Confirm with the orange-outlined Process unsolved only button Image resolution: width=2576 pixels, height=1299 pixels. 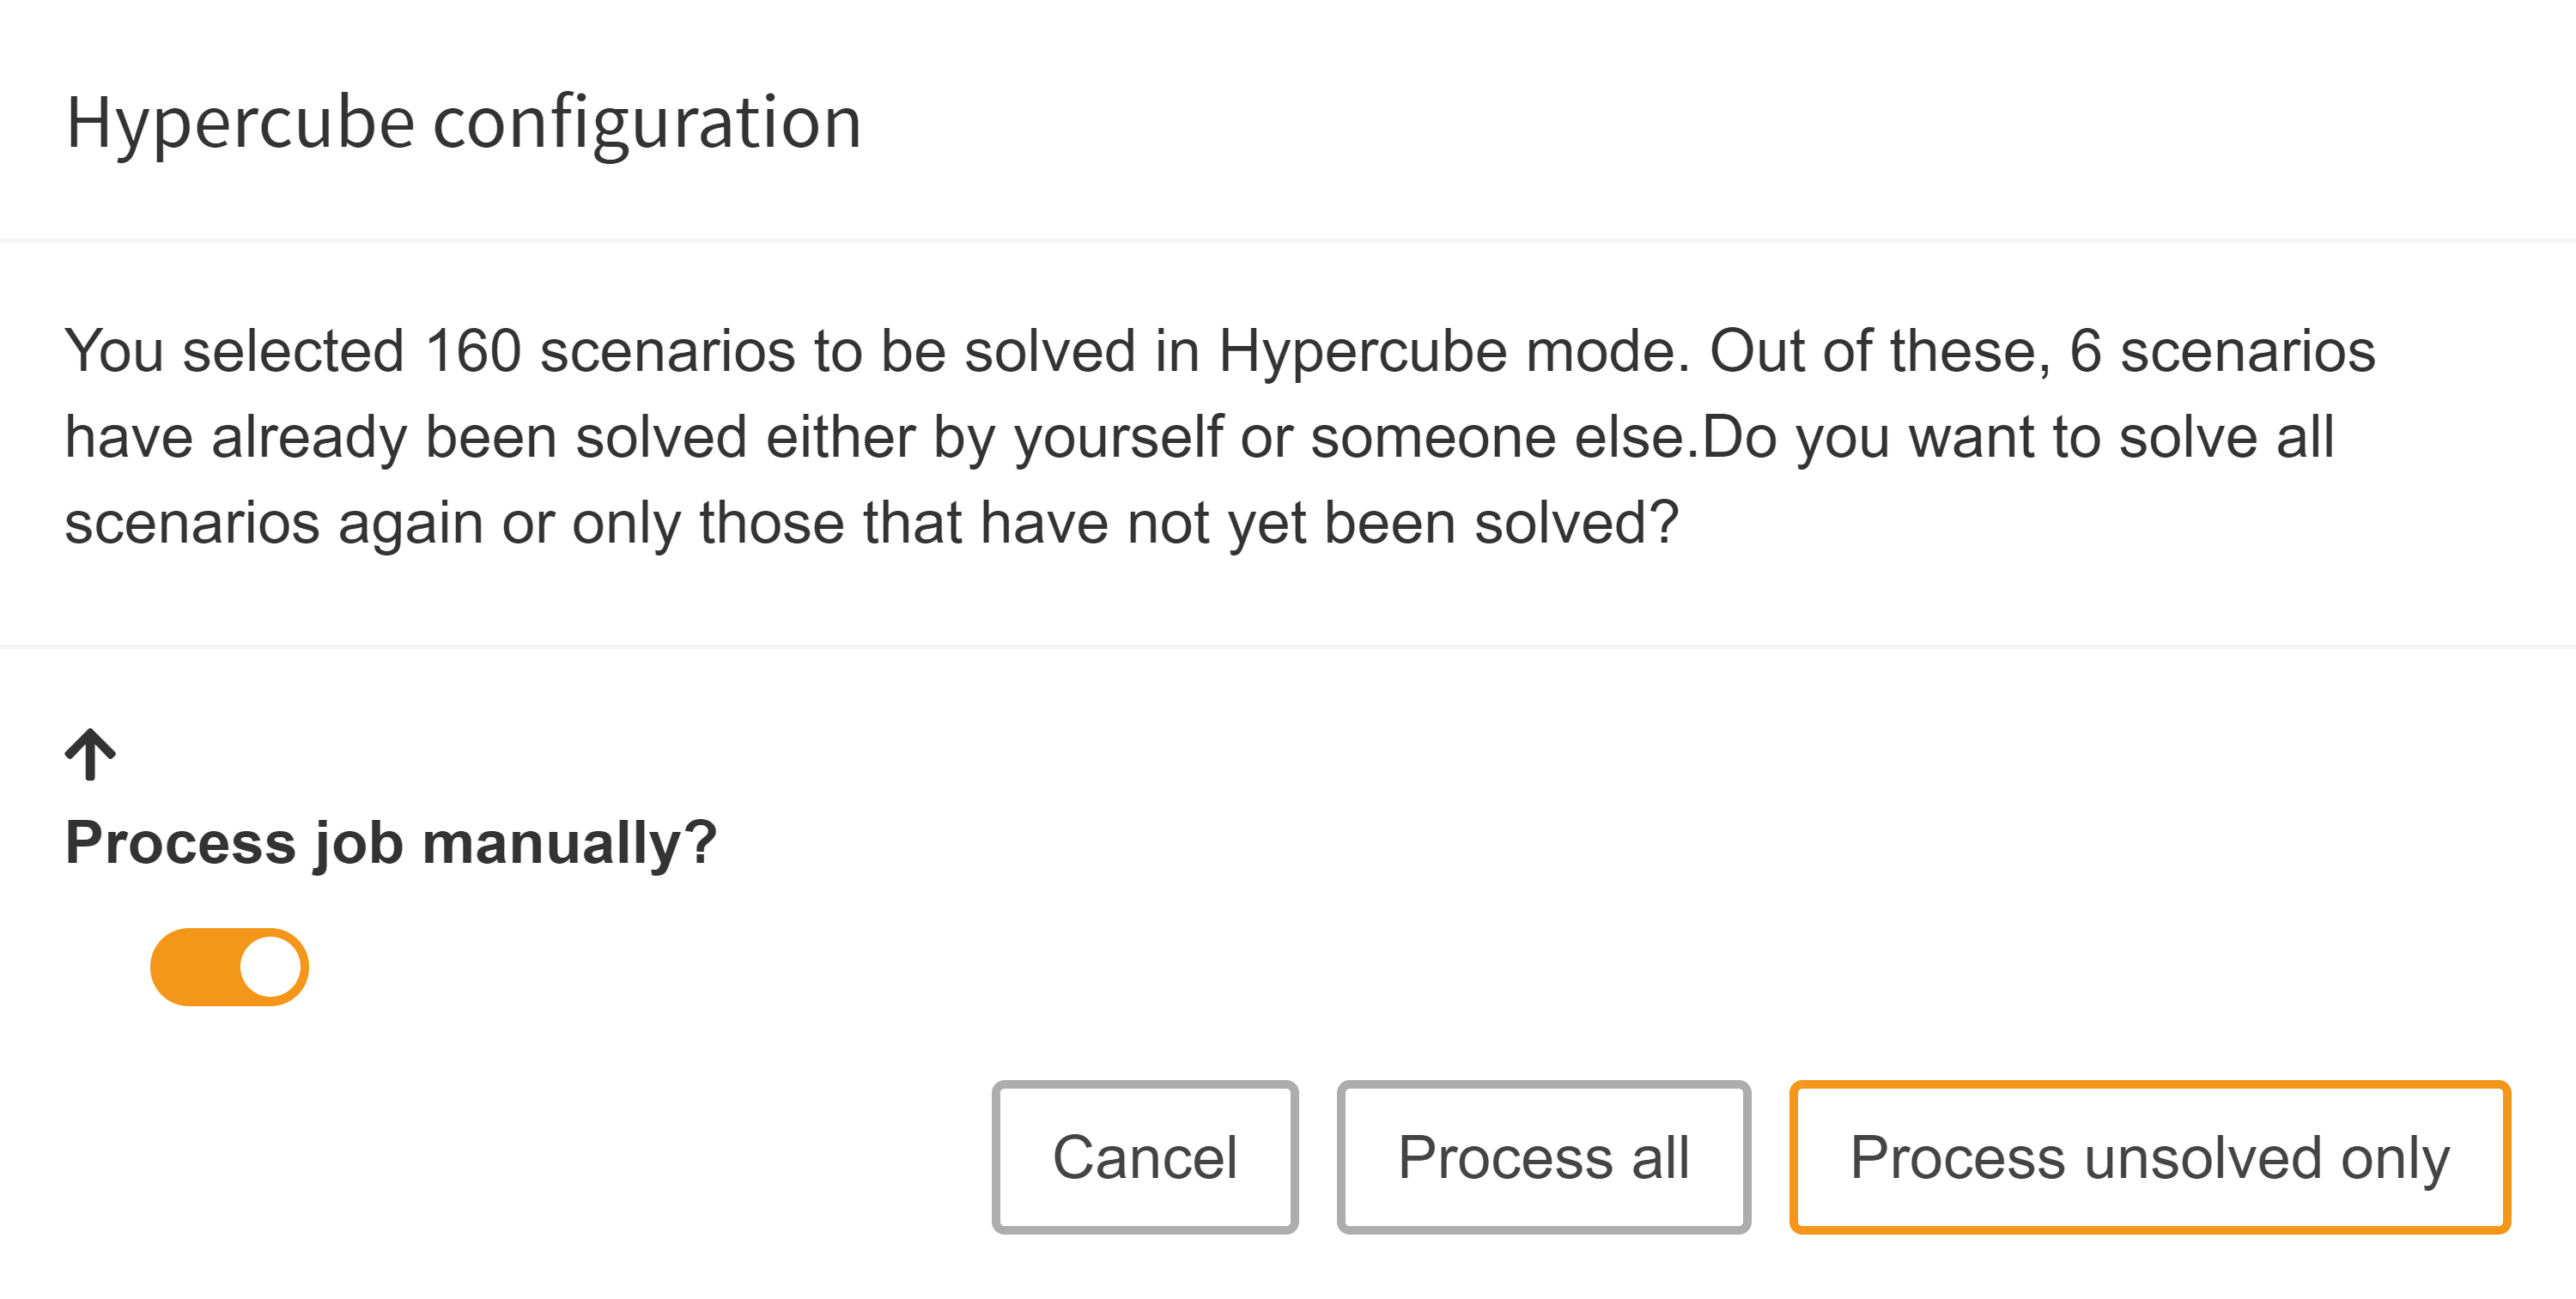[x=2149, y=1157]
